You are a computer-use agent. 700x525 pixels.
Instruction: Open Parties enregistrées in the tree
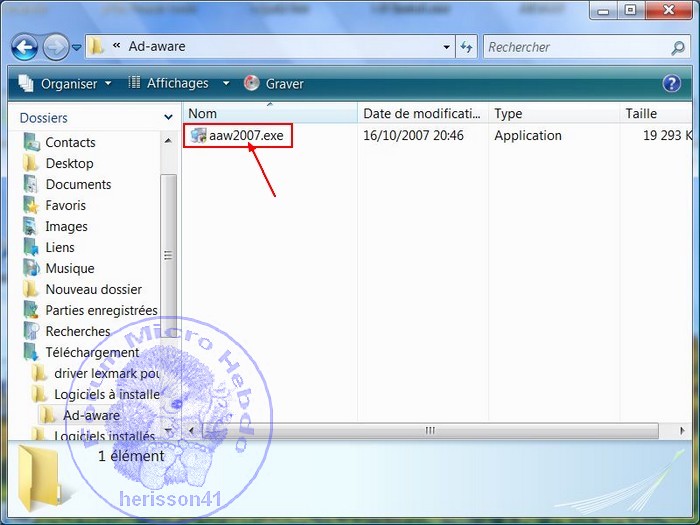tap(102, 310)
